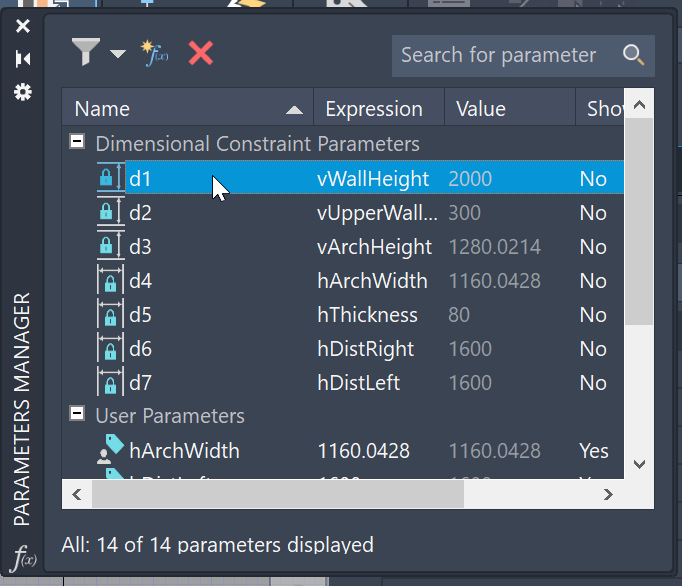Collapse the User Parameters group

coord(77,413)
